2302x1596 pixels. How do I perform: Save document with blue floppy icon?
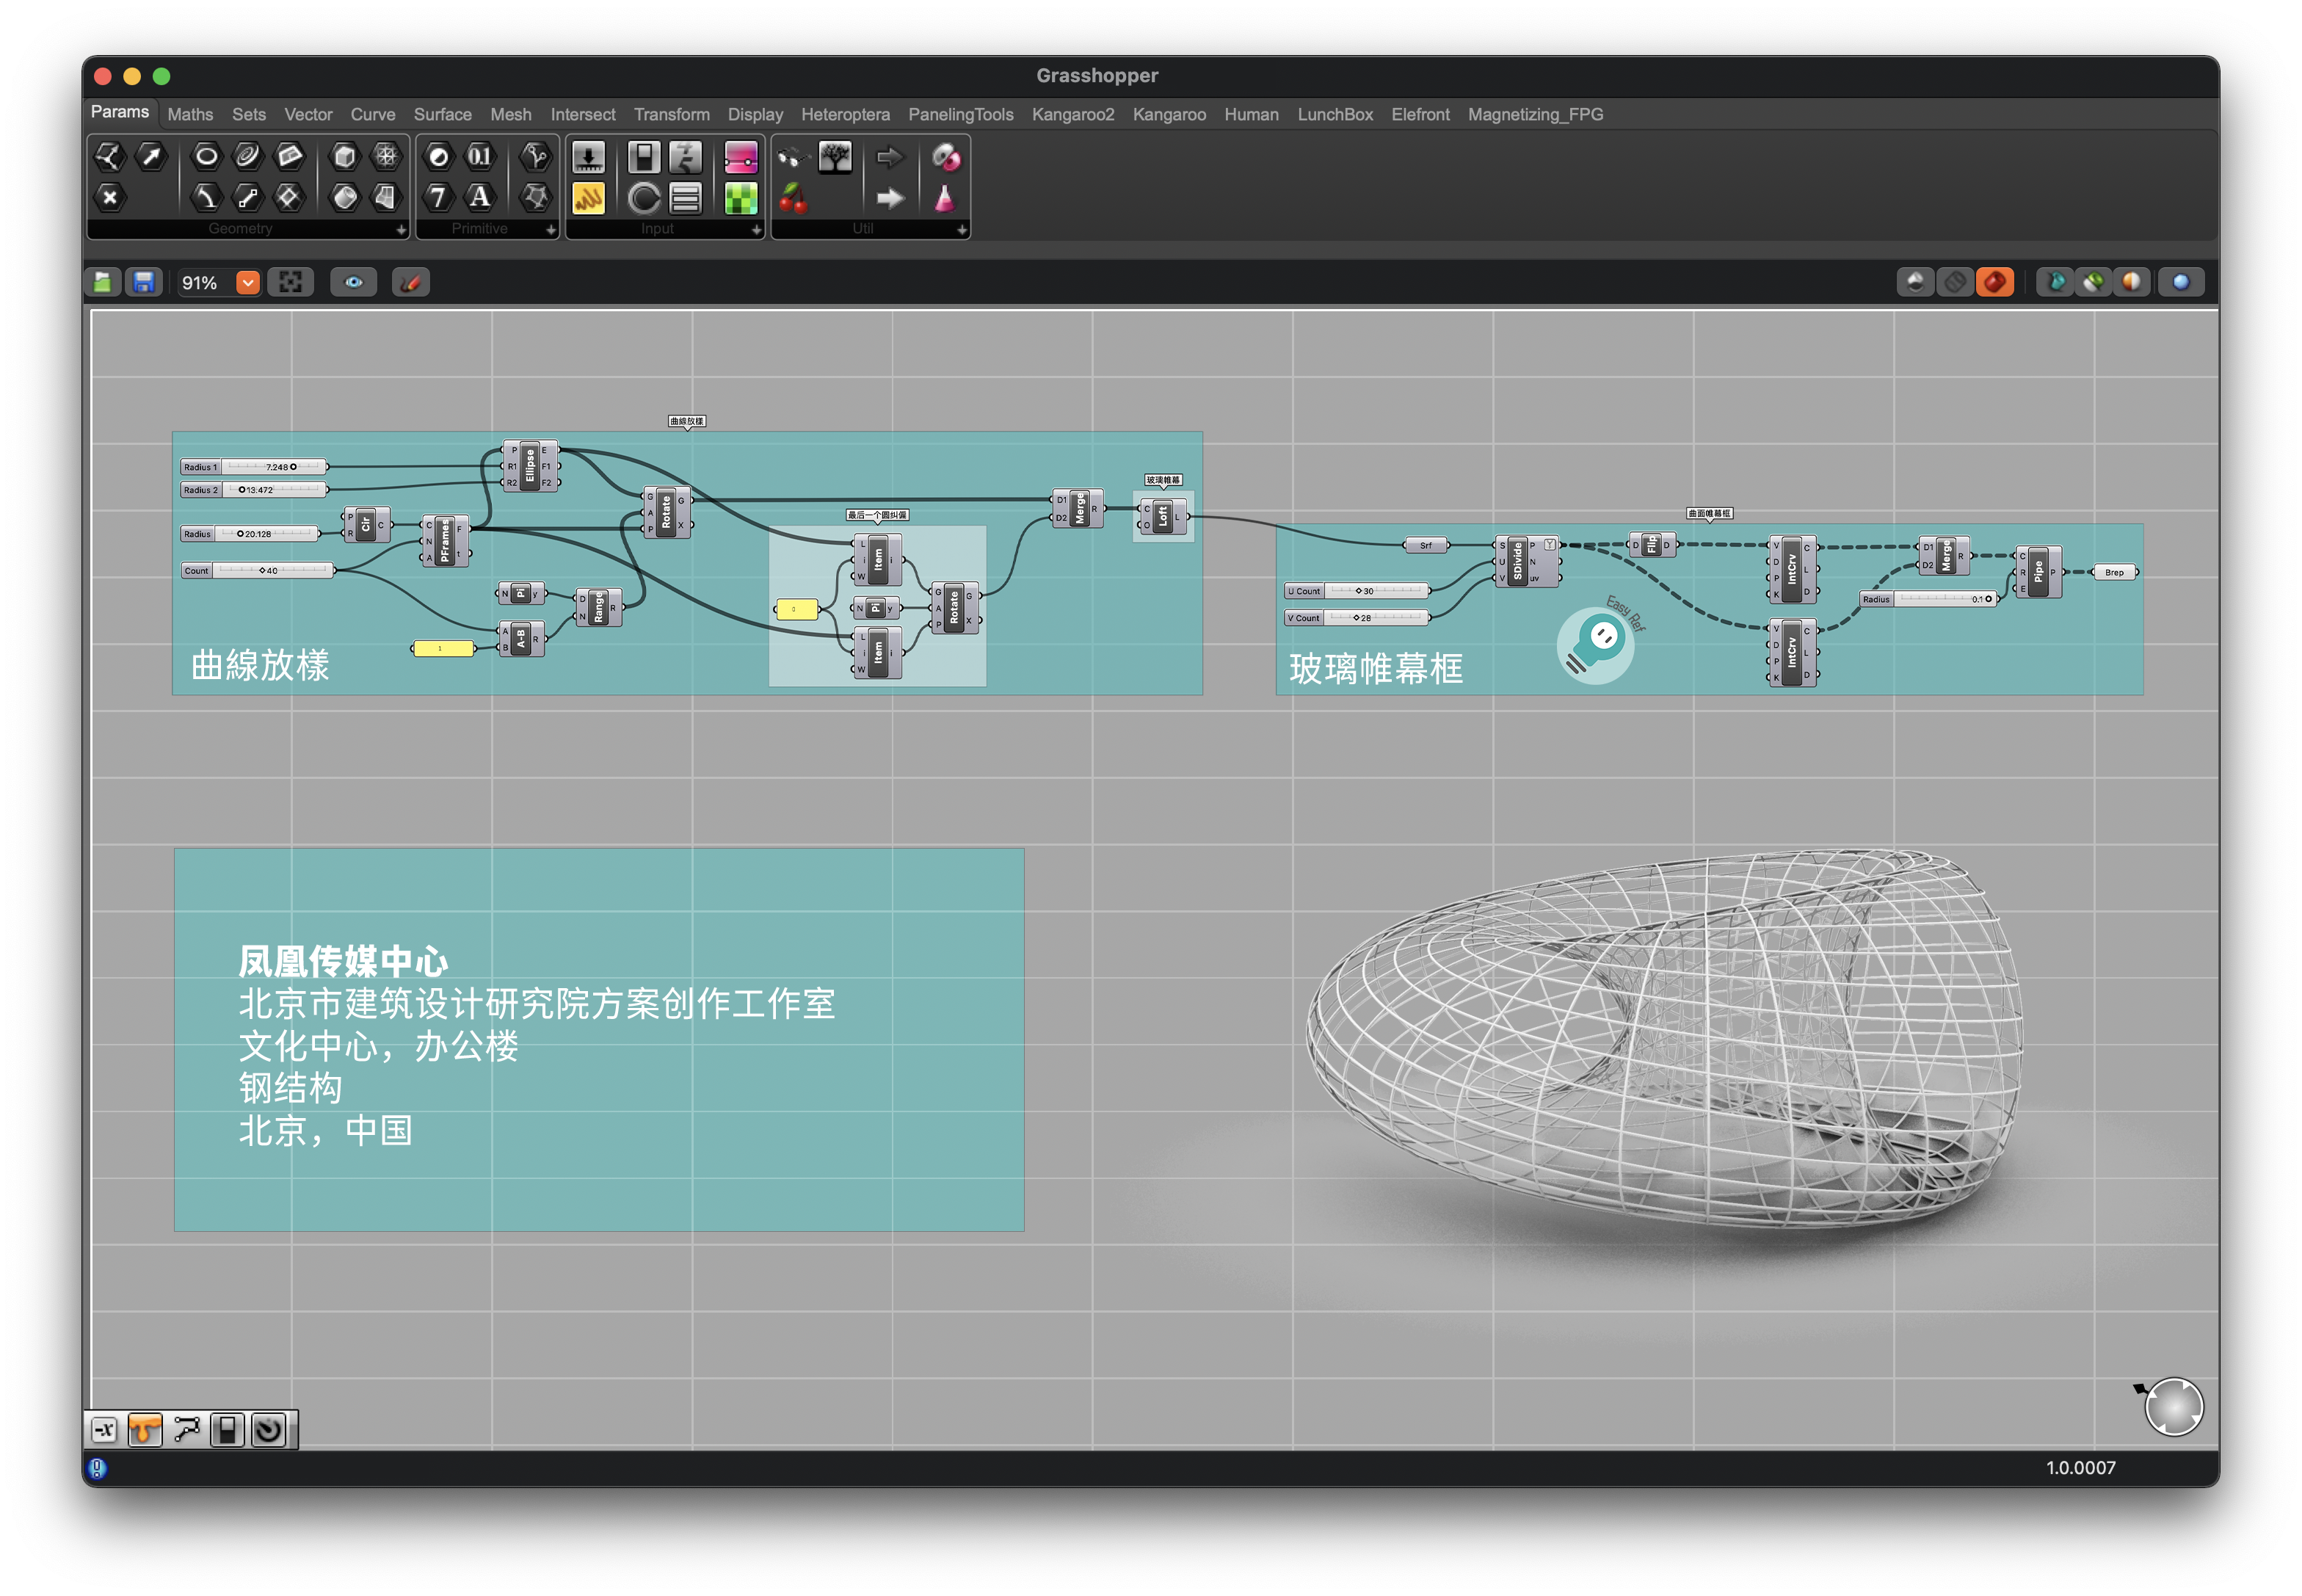144,283
